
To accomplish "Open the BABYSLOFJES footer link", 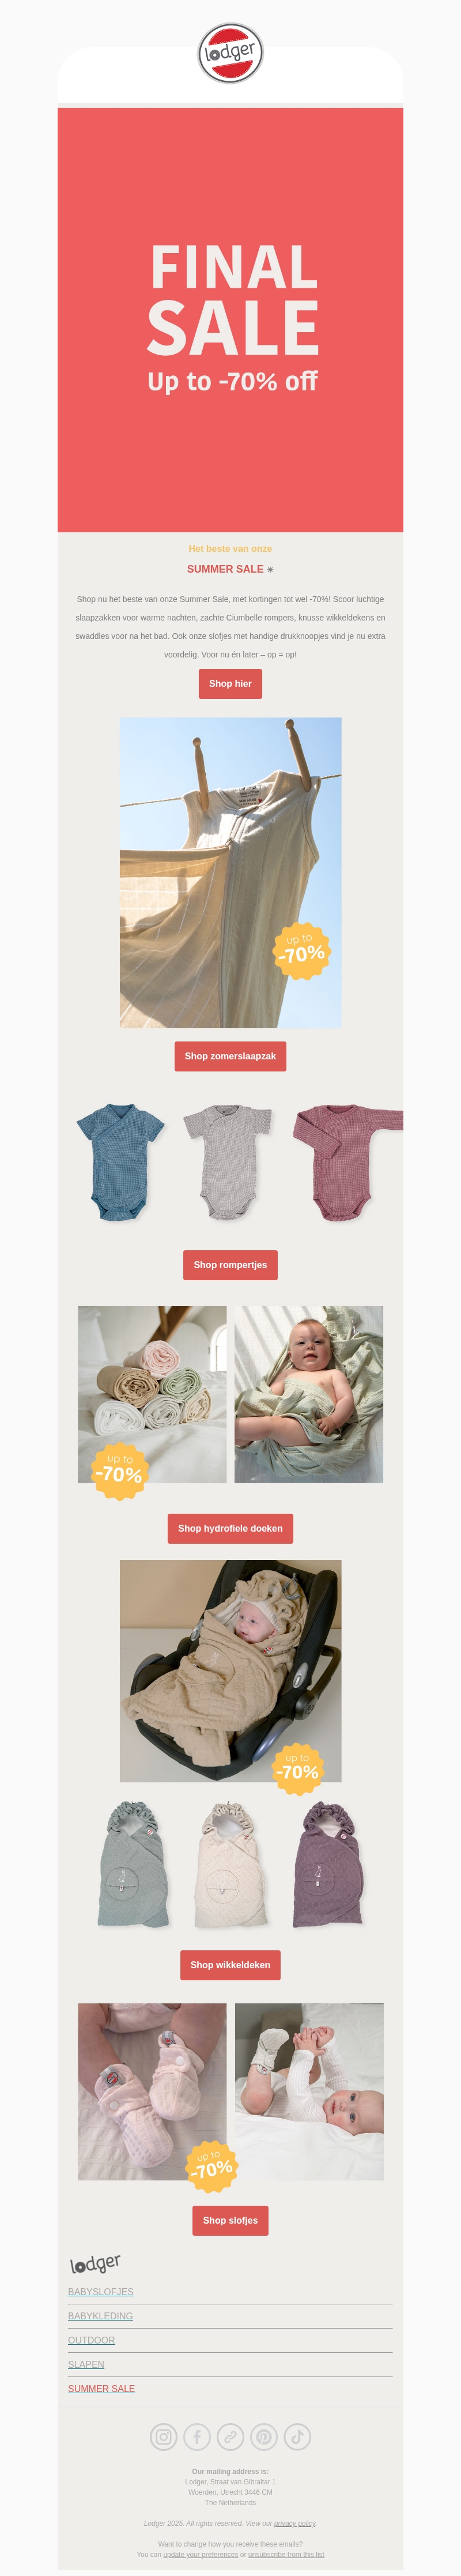I will [x=100, y=2291].
